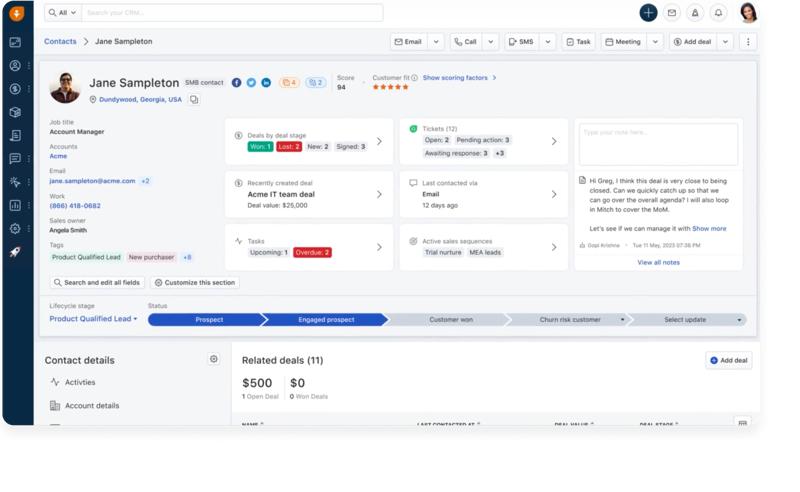Open the notifications bell
The height and width of the screenshot is (492, 800).
click(718, 13)
